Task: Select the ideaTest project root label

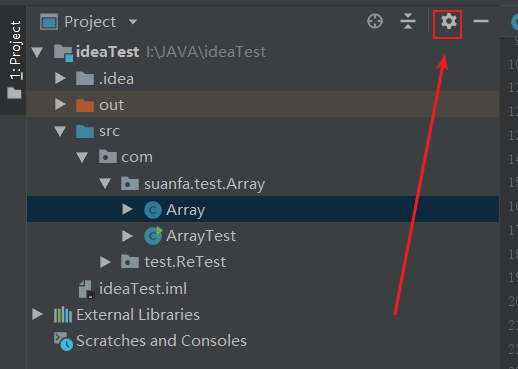Action: click(108, 52)
